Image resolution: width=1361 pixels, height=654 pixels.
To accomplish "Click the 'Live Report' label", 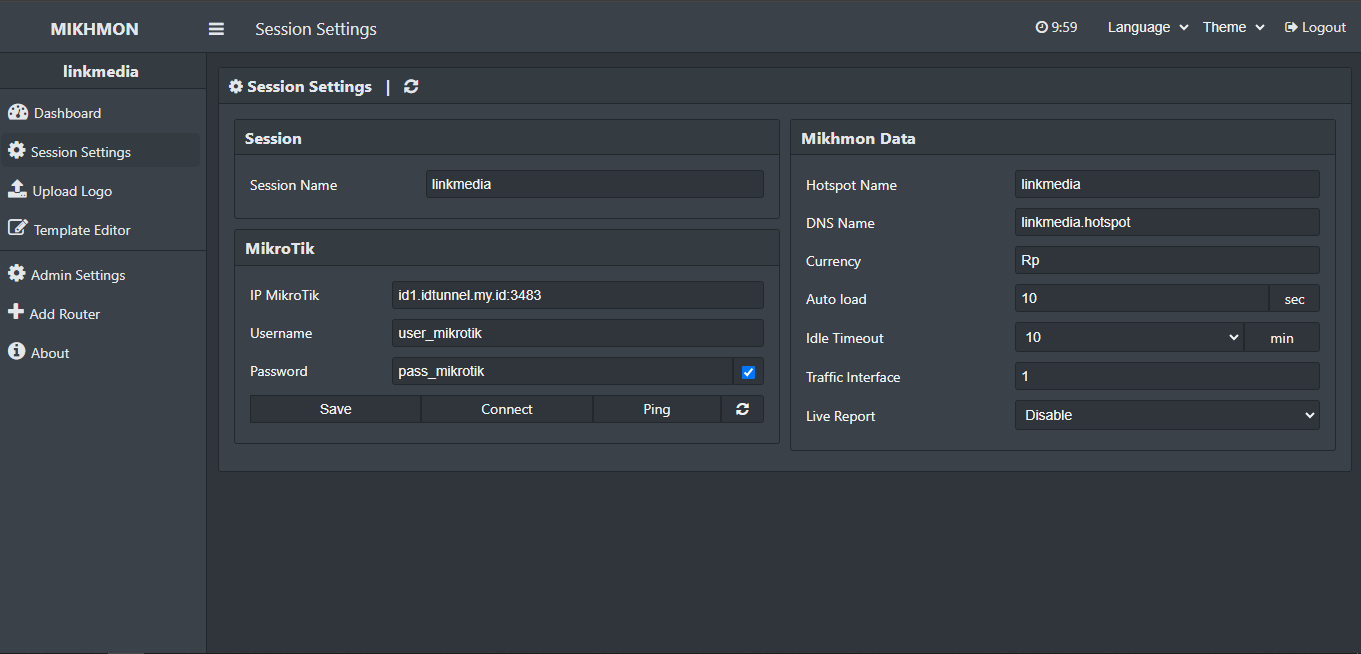I will (840, 416).
